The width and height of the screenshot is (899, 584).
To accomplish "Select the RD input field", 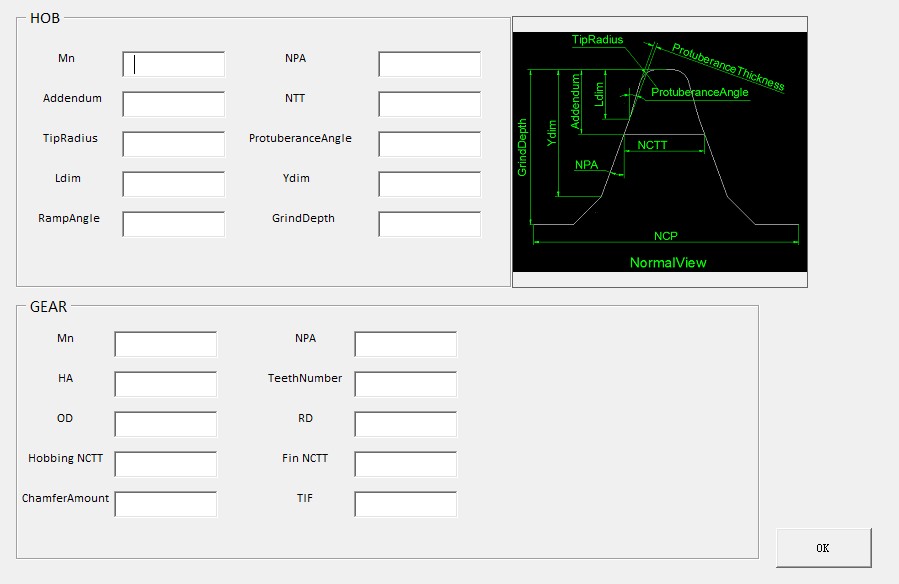I will point(405,424).
